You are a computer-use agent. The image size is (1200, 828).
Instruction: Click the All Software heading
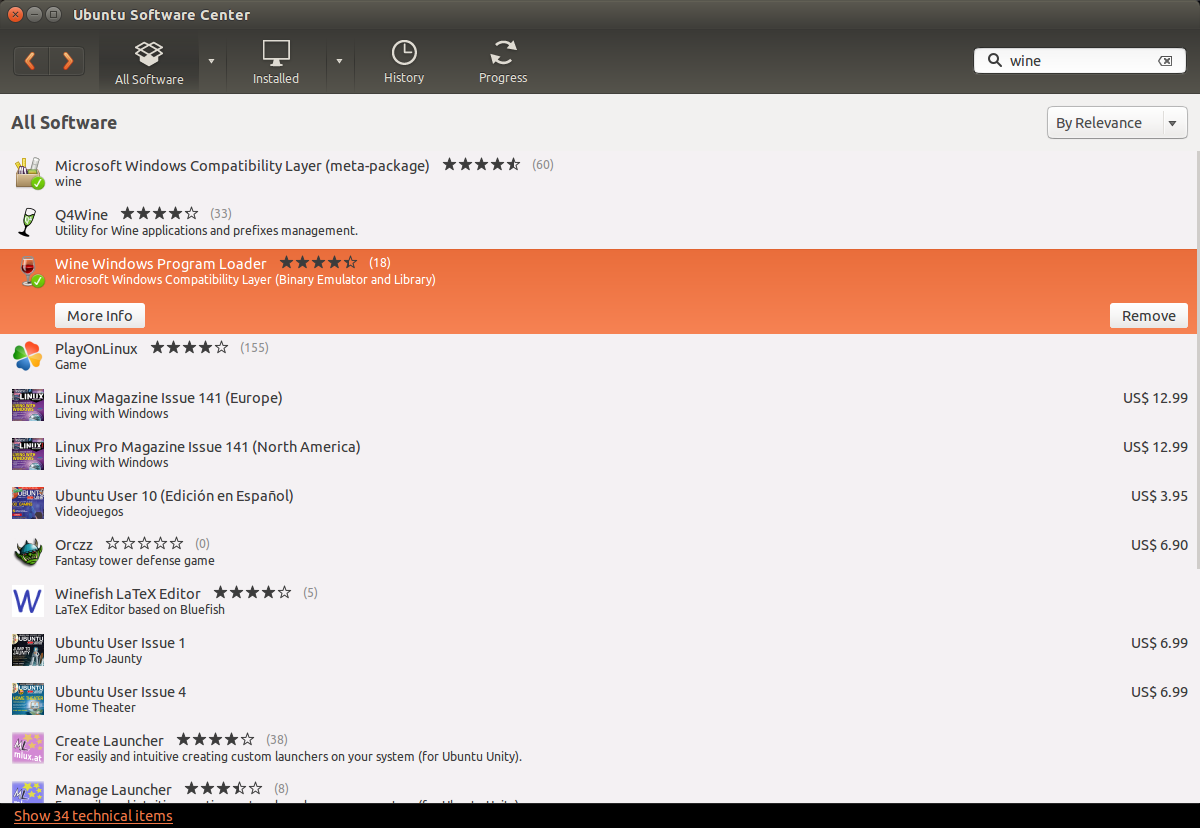64,123
